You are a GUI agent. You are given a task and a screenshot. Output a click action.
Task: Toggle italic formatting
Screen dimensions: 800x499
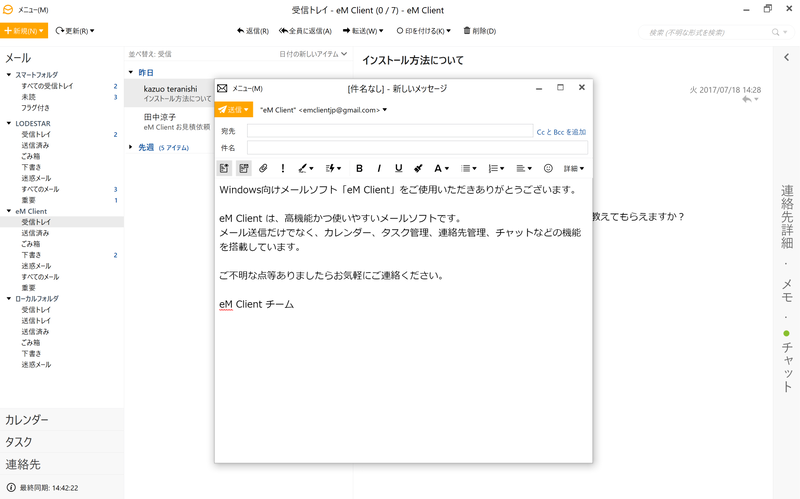pyautogui.click(x=379, y=168)
